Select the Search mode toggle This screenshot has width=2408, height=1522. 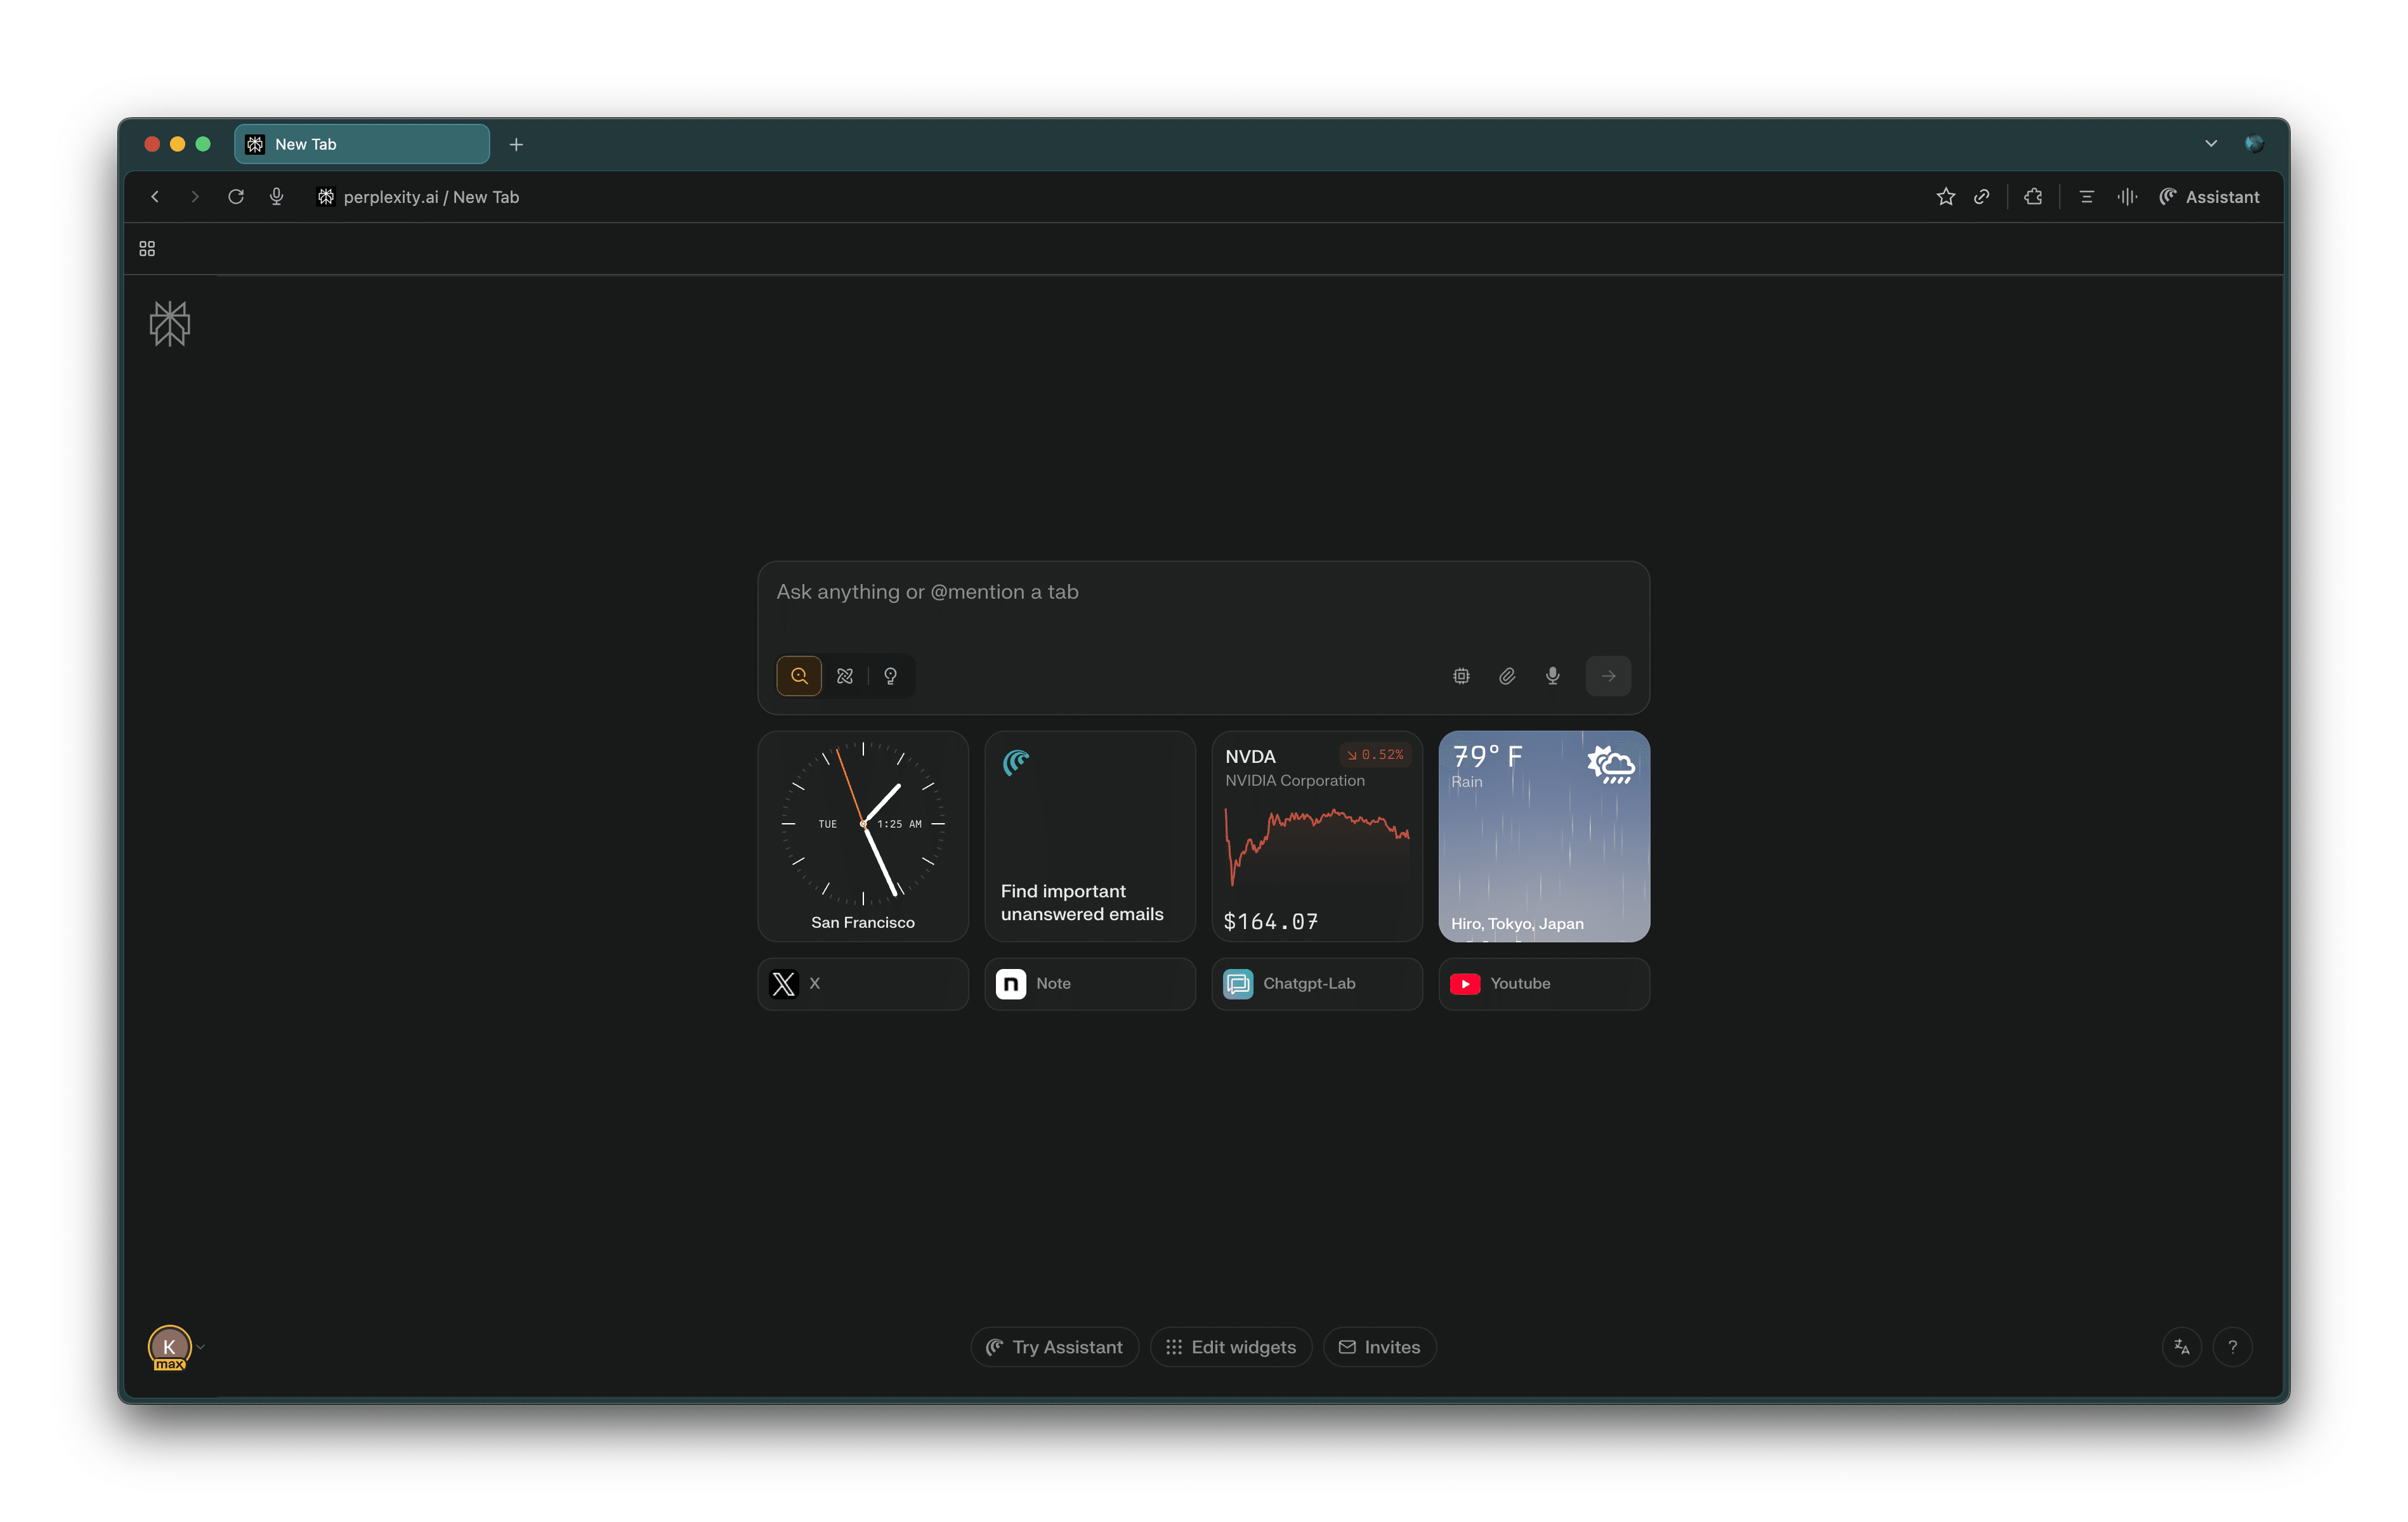pyautogui.click(x=799, y=676)
